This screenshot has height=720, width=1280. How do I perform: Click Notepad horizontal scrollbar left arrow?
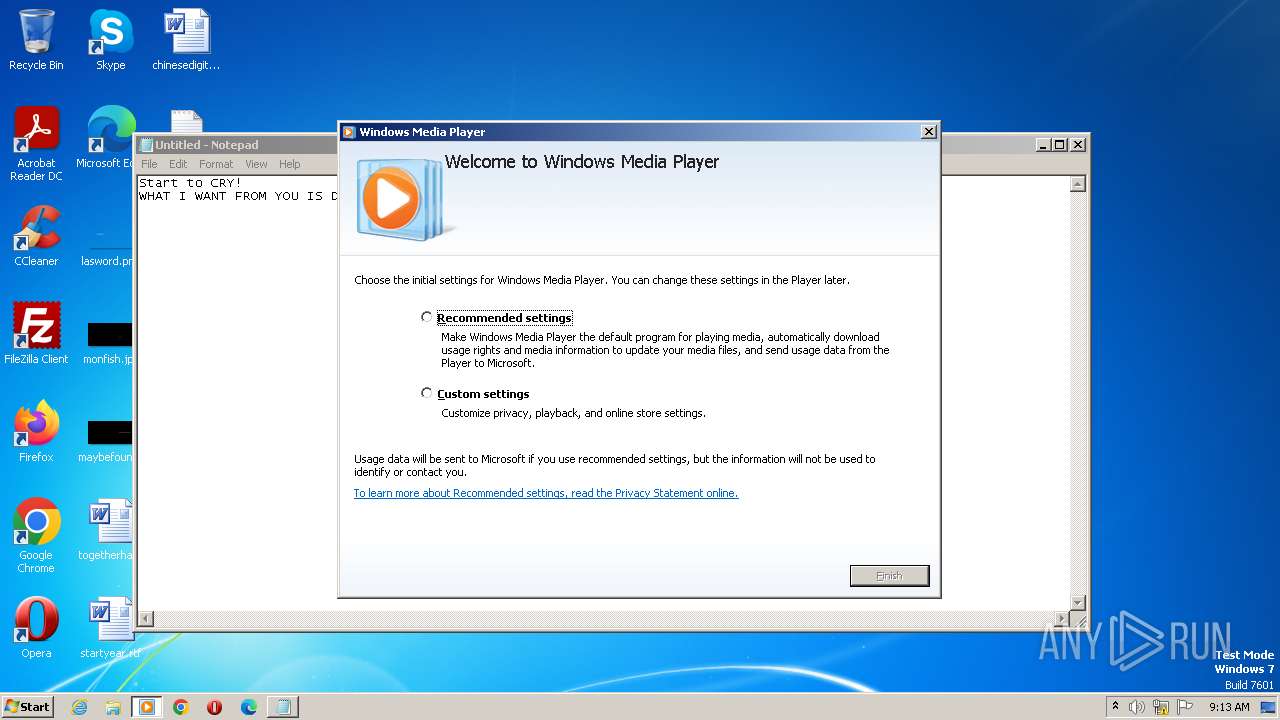[x=146, y=619]
